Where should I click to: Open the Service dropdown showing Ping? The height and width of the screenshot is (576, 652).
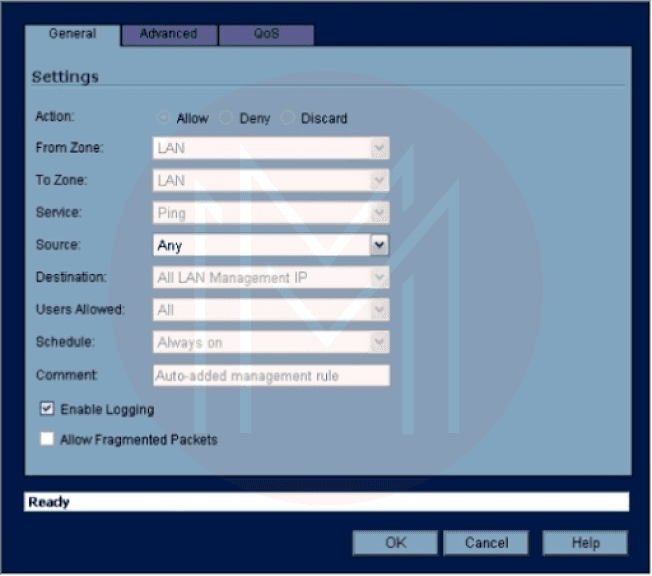point(379,213)
